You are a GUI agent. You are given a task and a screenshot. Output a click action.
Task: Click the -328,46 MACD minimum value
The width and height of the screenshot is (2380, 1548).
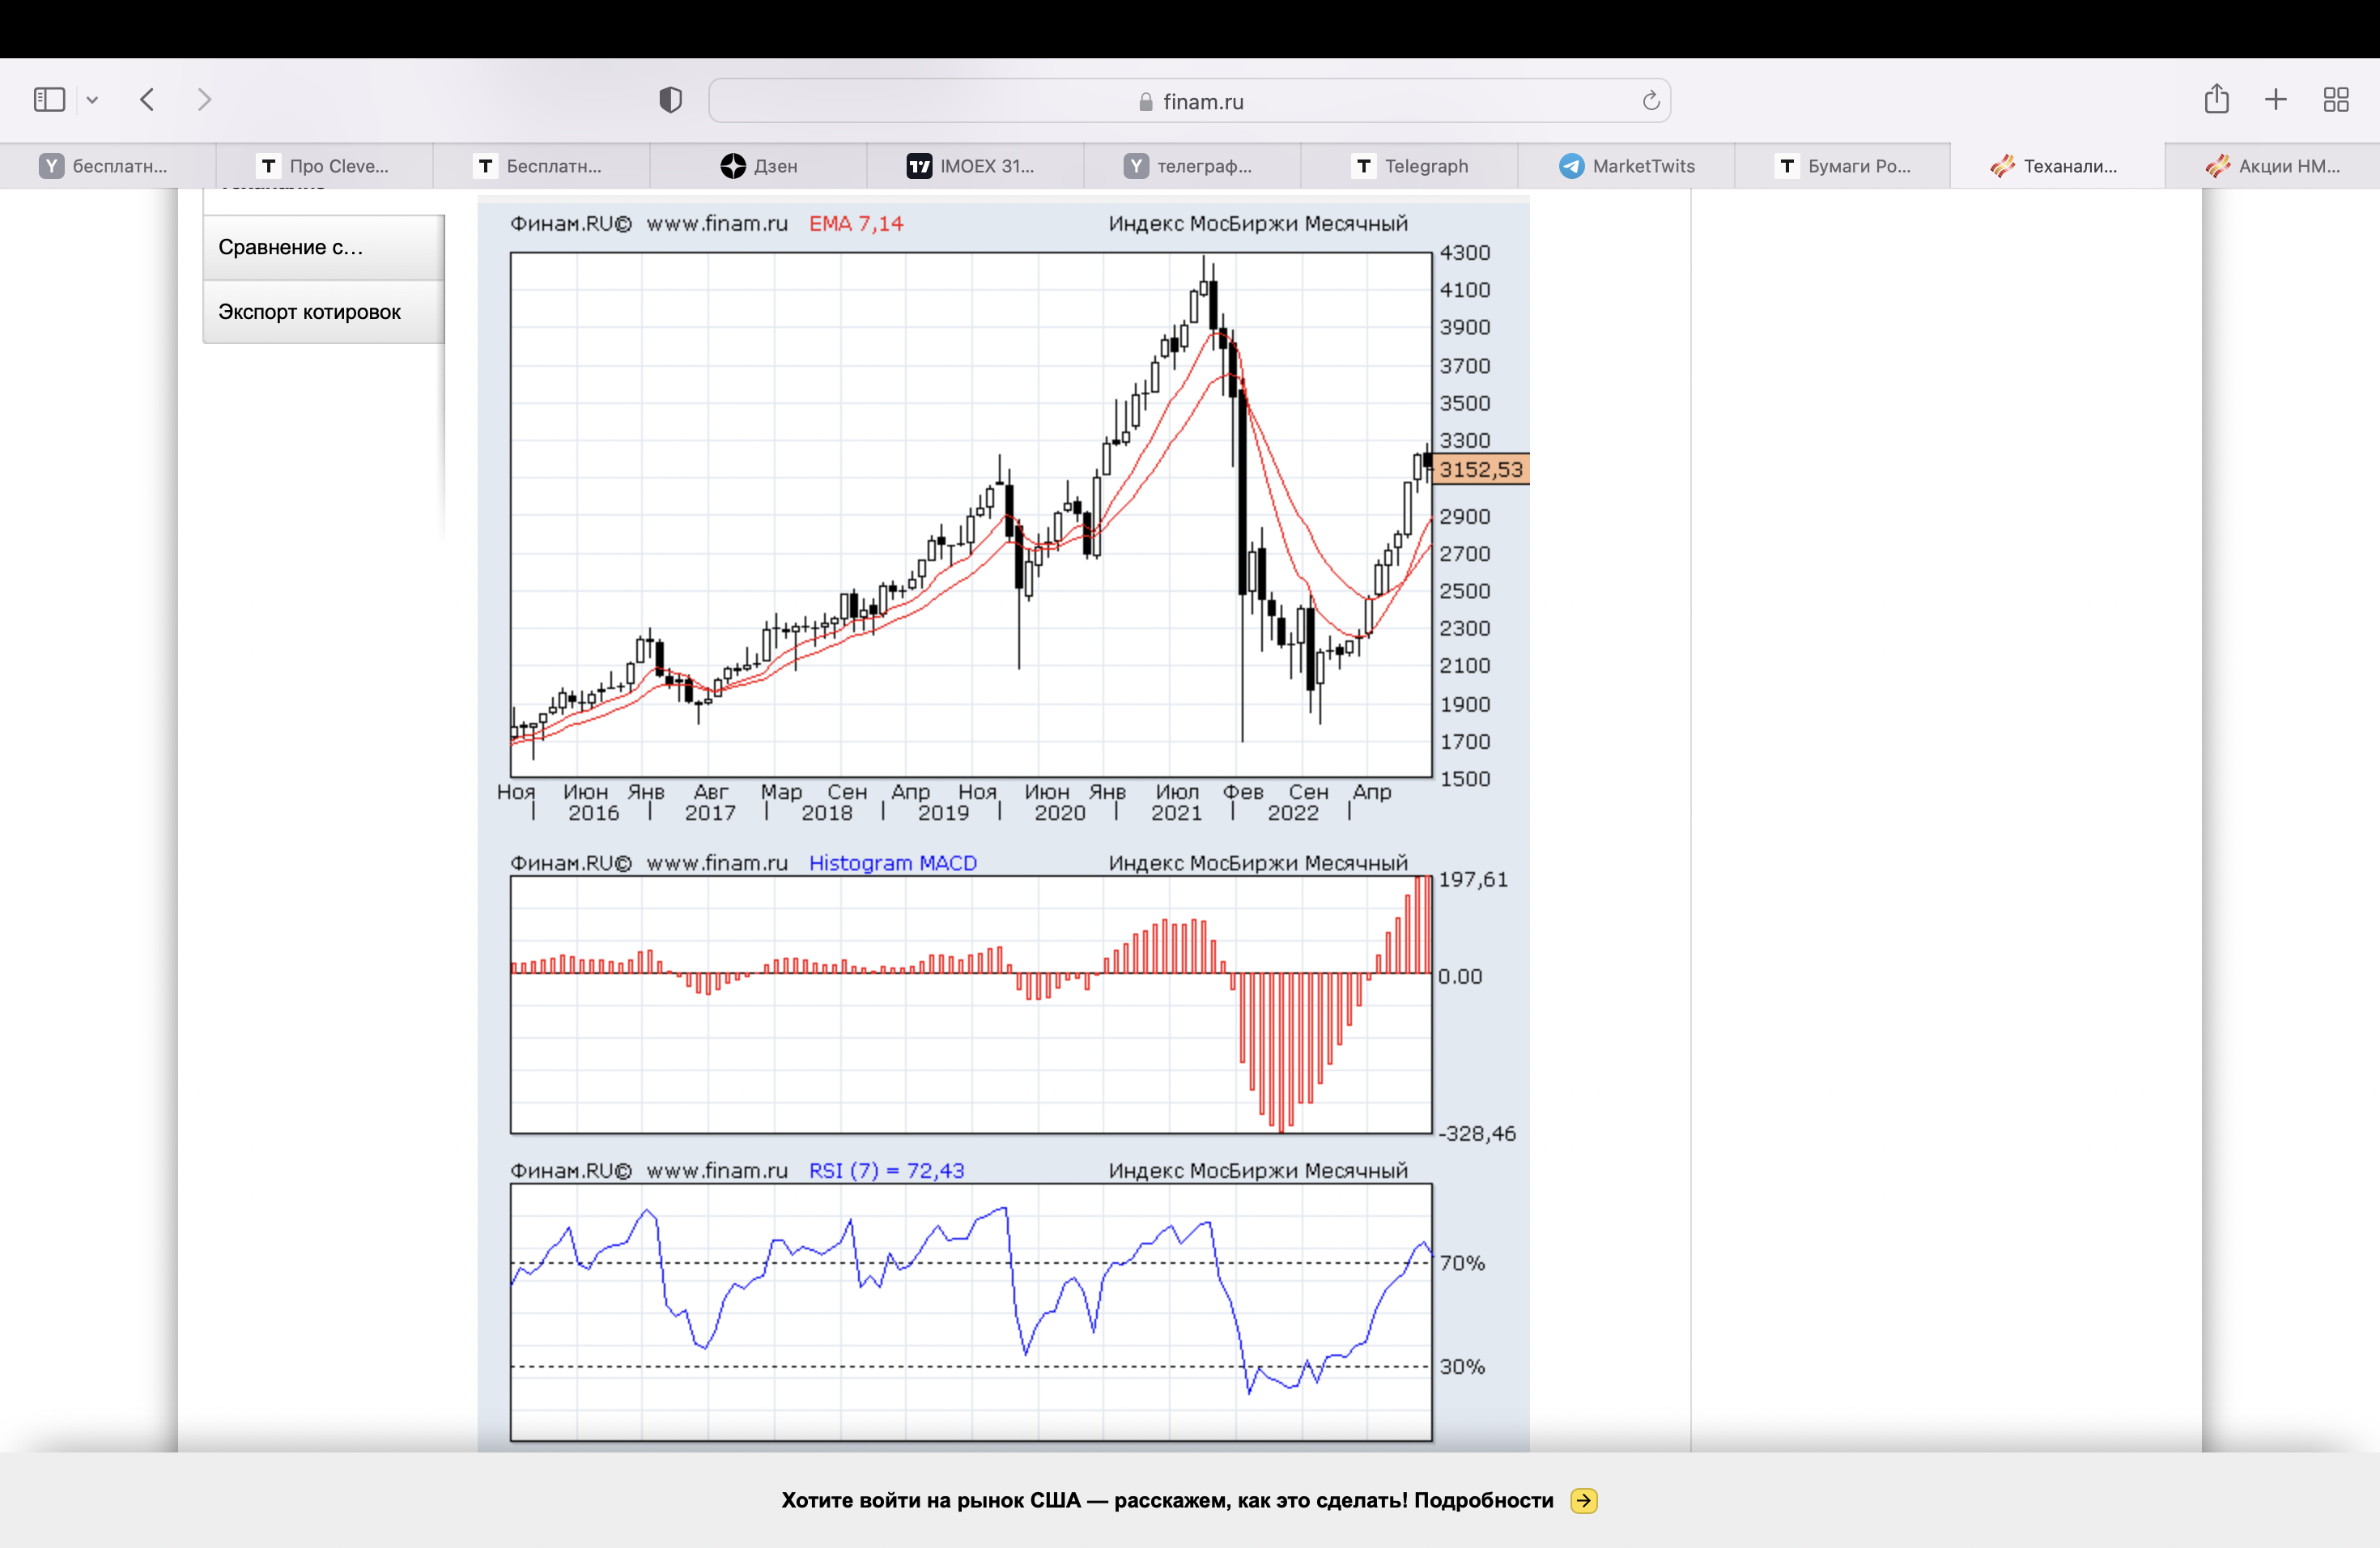coord(1477,1133)
